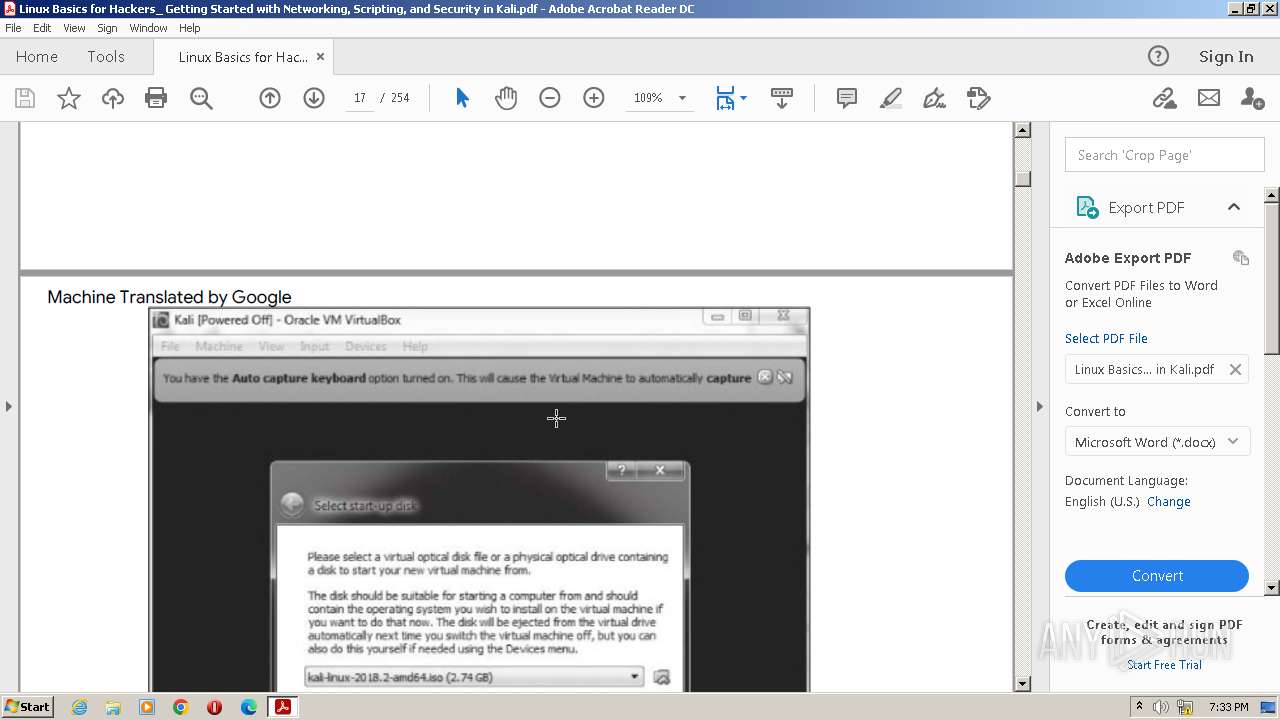Click the Acrobat Reader taskbar button

(x=283, y=707)
